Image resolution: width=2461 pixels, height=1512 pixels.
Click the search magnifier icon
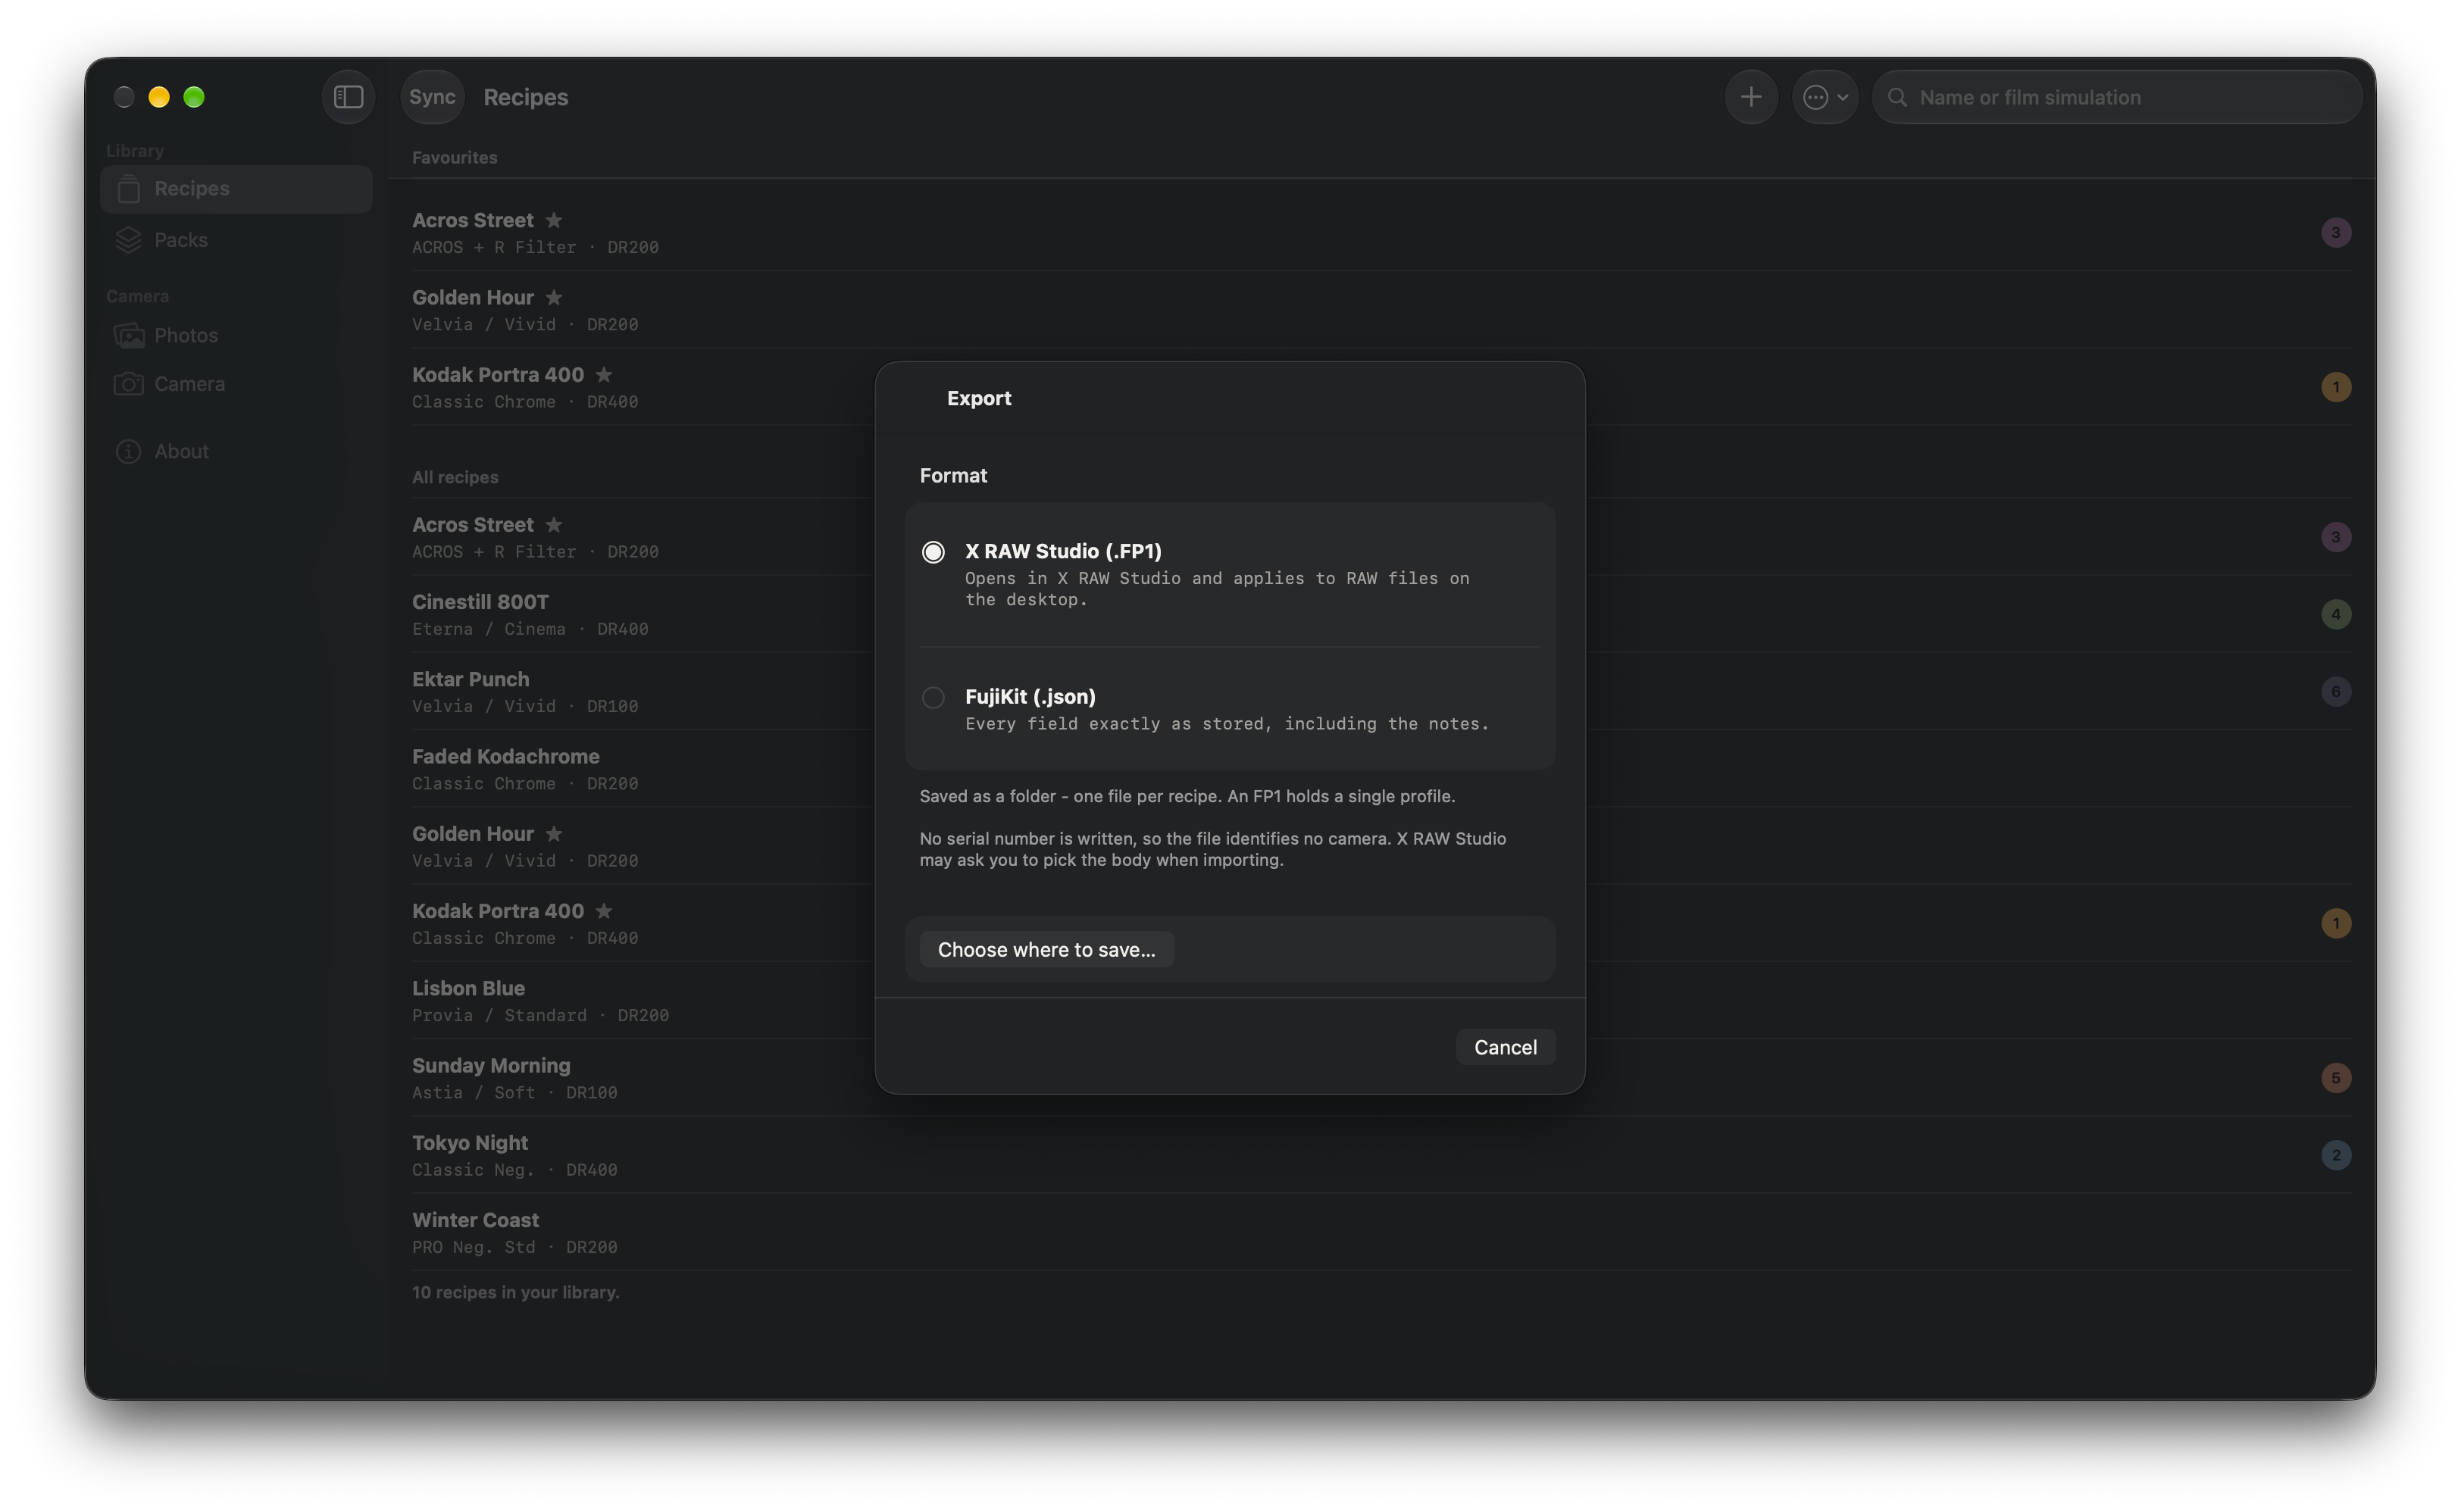[1896, 98]
